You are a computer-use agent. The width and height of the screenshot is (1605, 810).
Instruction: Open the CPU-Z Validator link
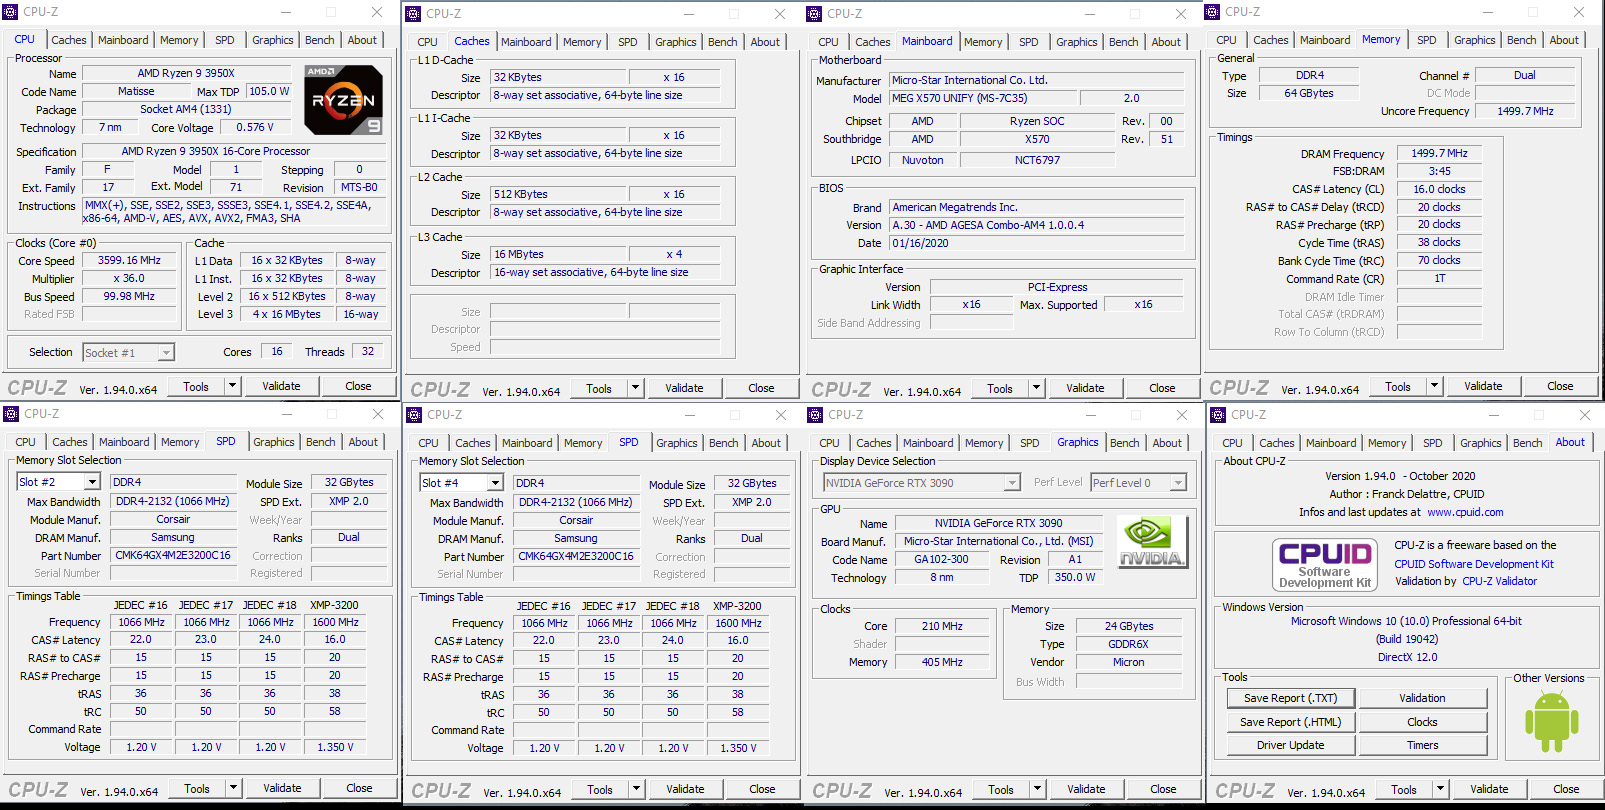coord(1500,581)
